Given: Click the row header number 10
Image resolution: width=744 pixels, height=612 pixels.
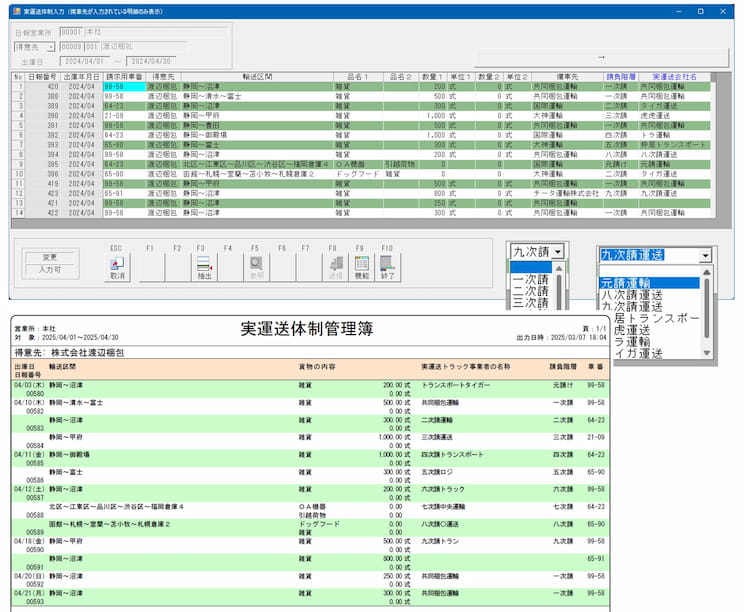Looking at the screenshot, I should pos(19,174).
